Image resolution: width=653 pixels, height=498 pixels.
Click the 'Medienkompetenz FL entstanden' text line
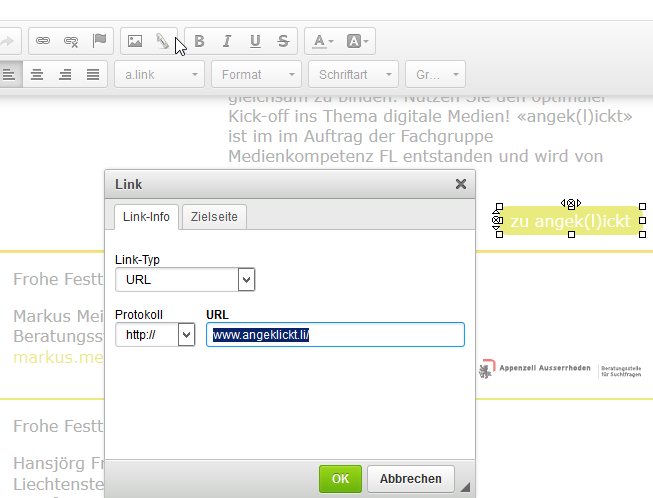[x=415, y=157]
